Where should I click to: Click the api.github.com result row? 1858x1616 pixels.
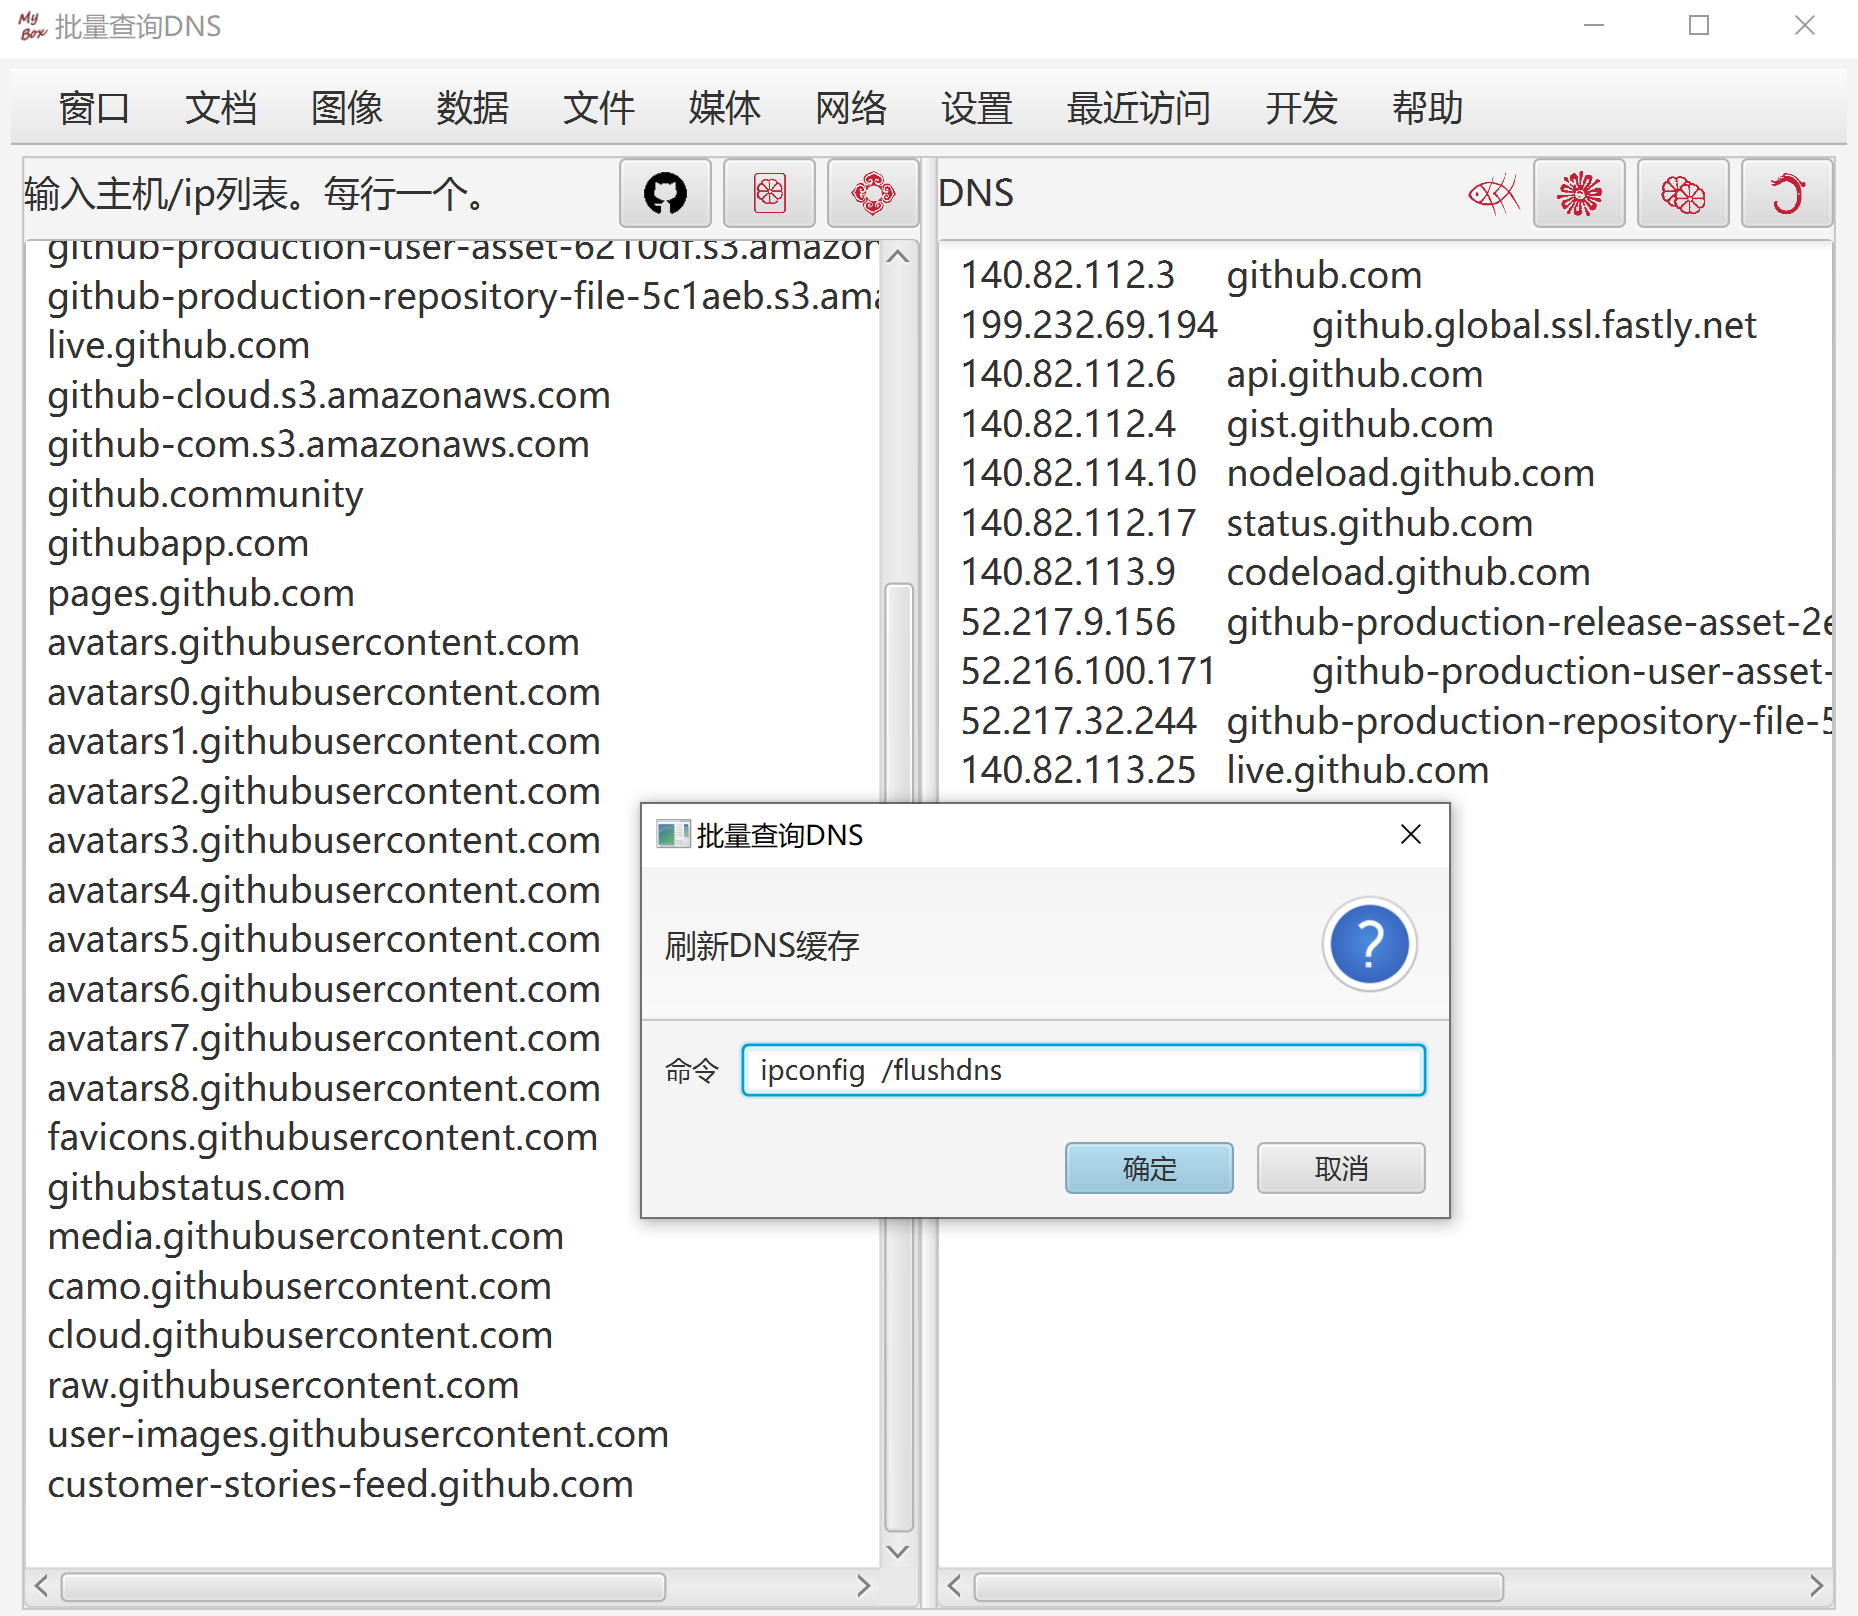[x=1222, y=374]
